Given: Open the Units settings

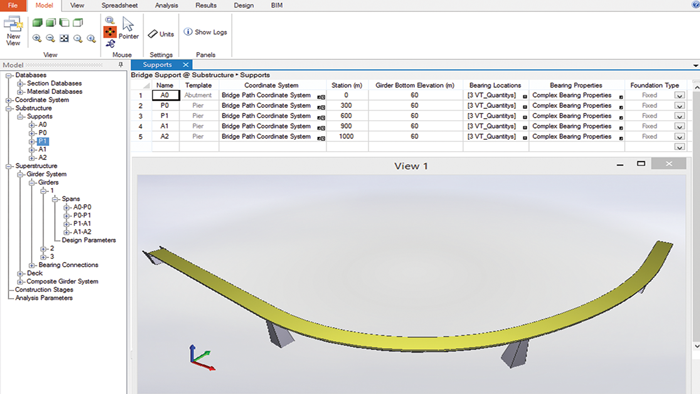Looking at the screenshot, I should coord(161,34).
